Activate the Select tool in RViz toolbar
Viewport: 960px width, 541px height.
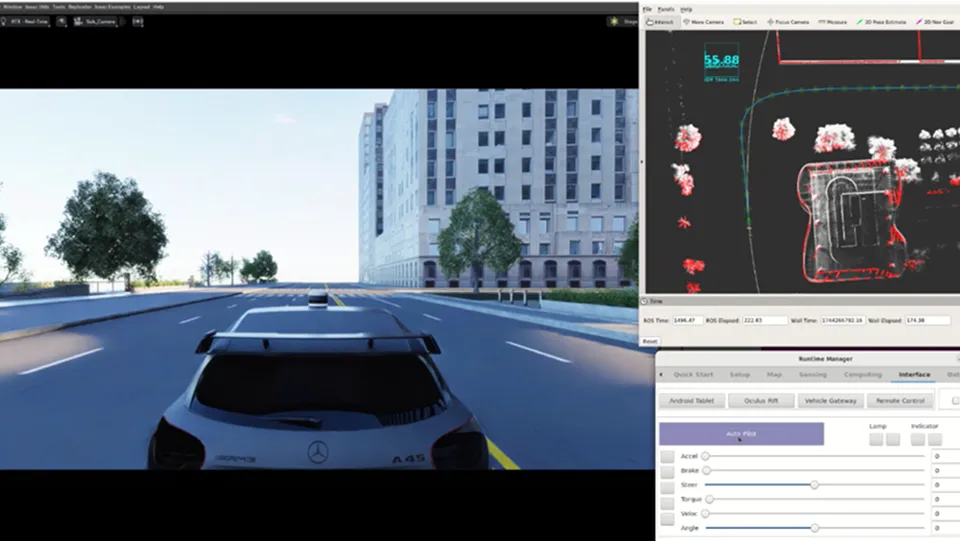[745, 21]
